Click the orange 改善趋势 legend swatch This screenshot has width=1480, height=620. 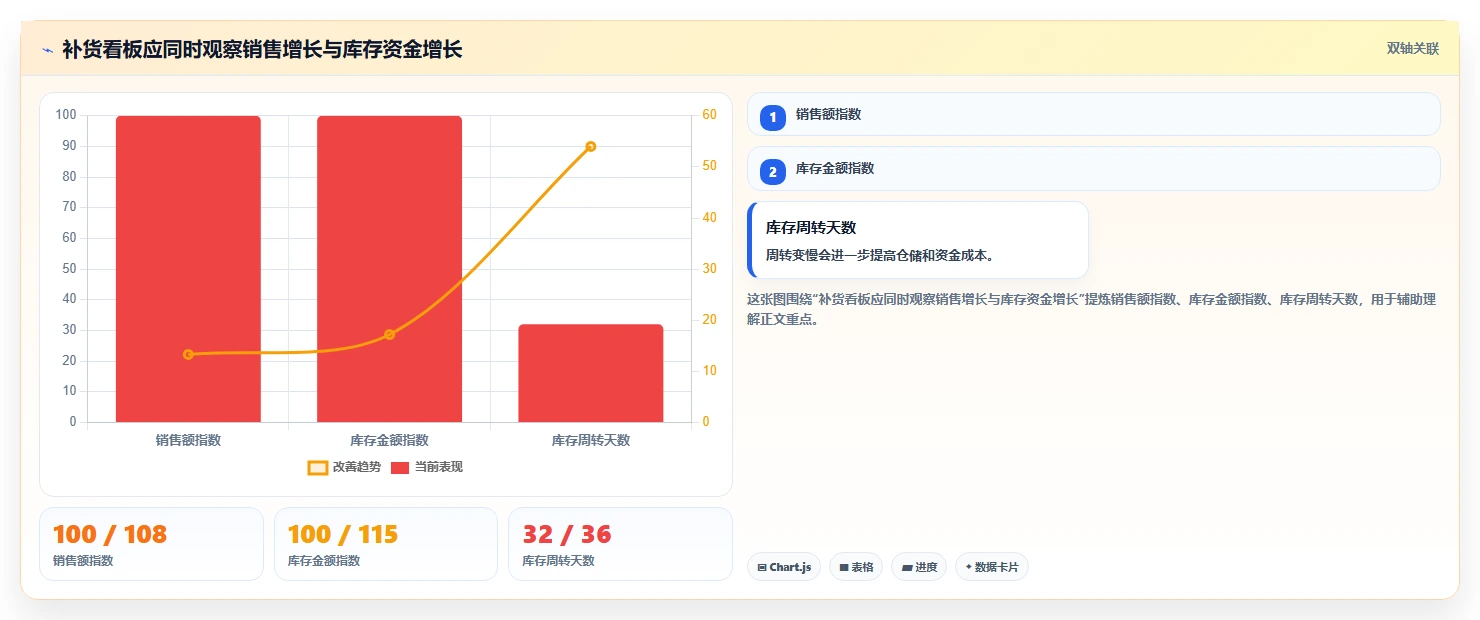pyautogui.click(x=318, y=468)
